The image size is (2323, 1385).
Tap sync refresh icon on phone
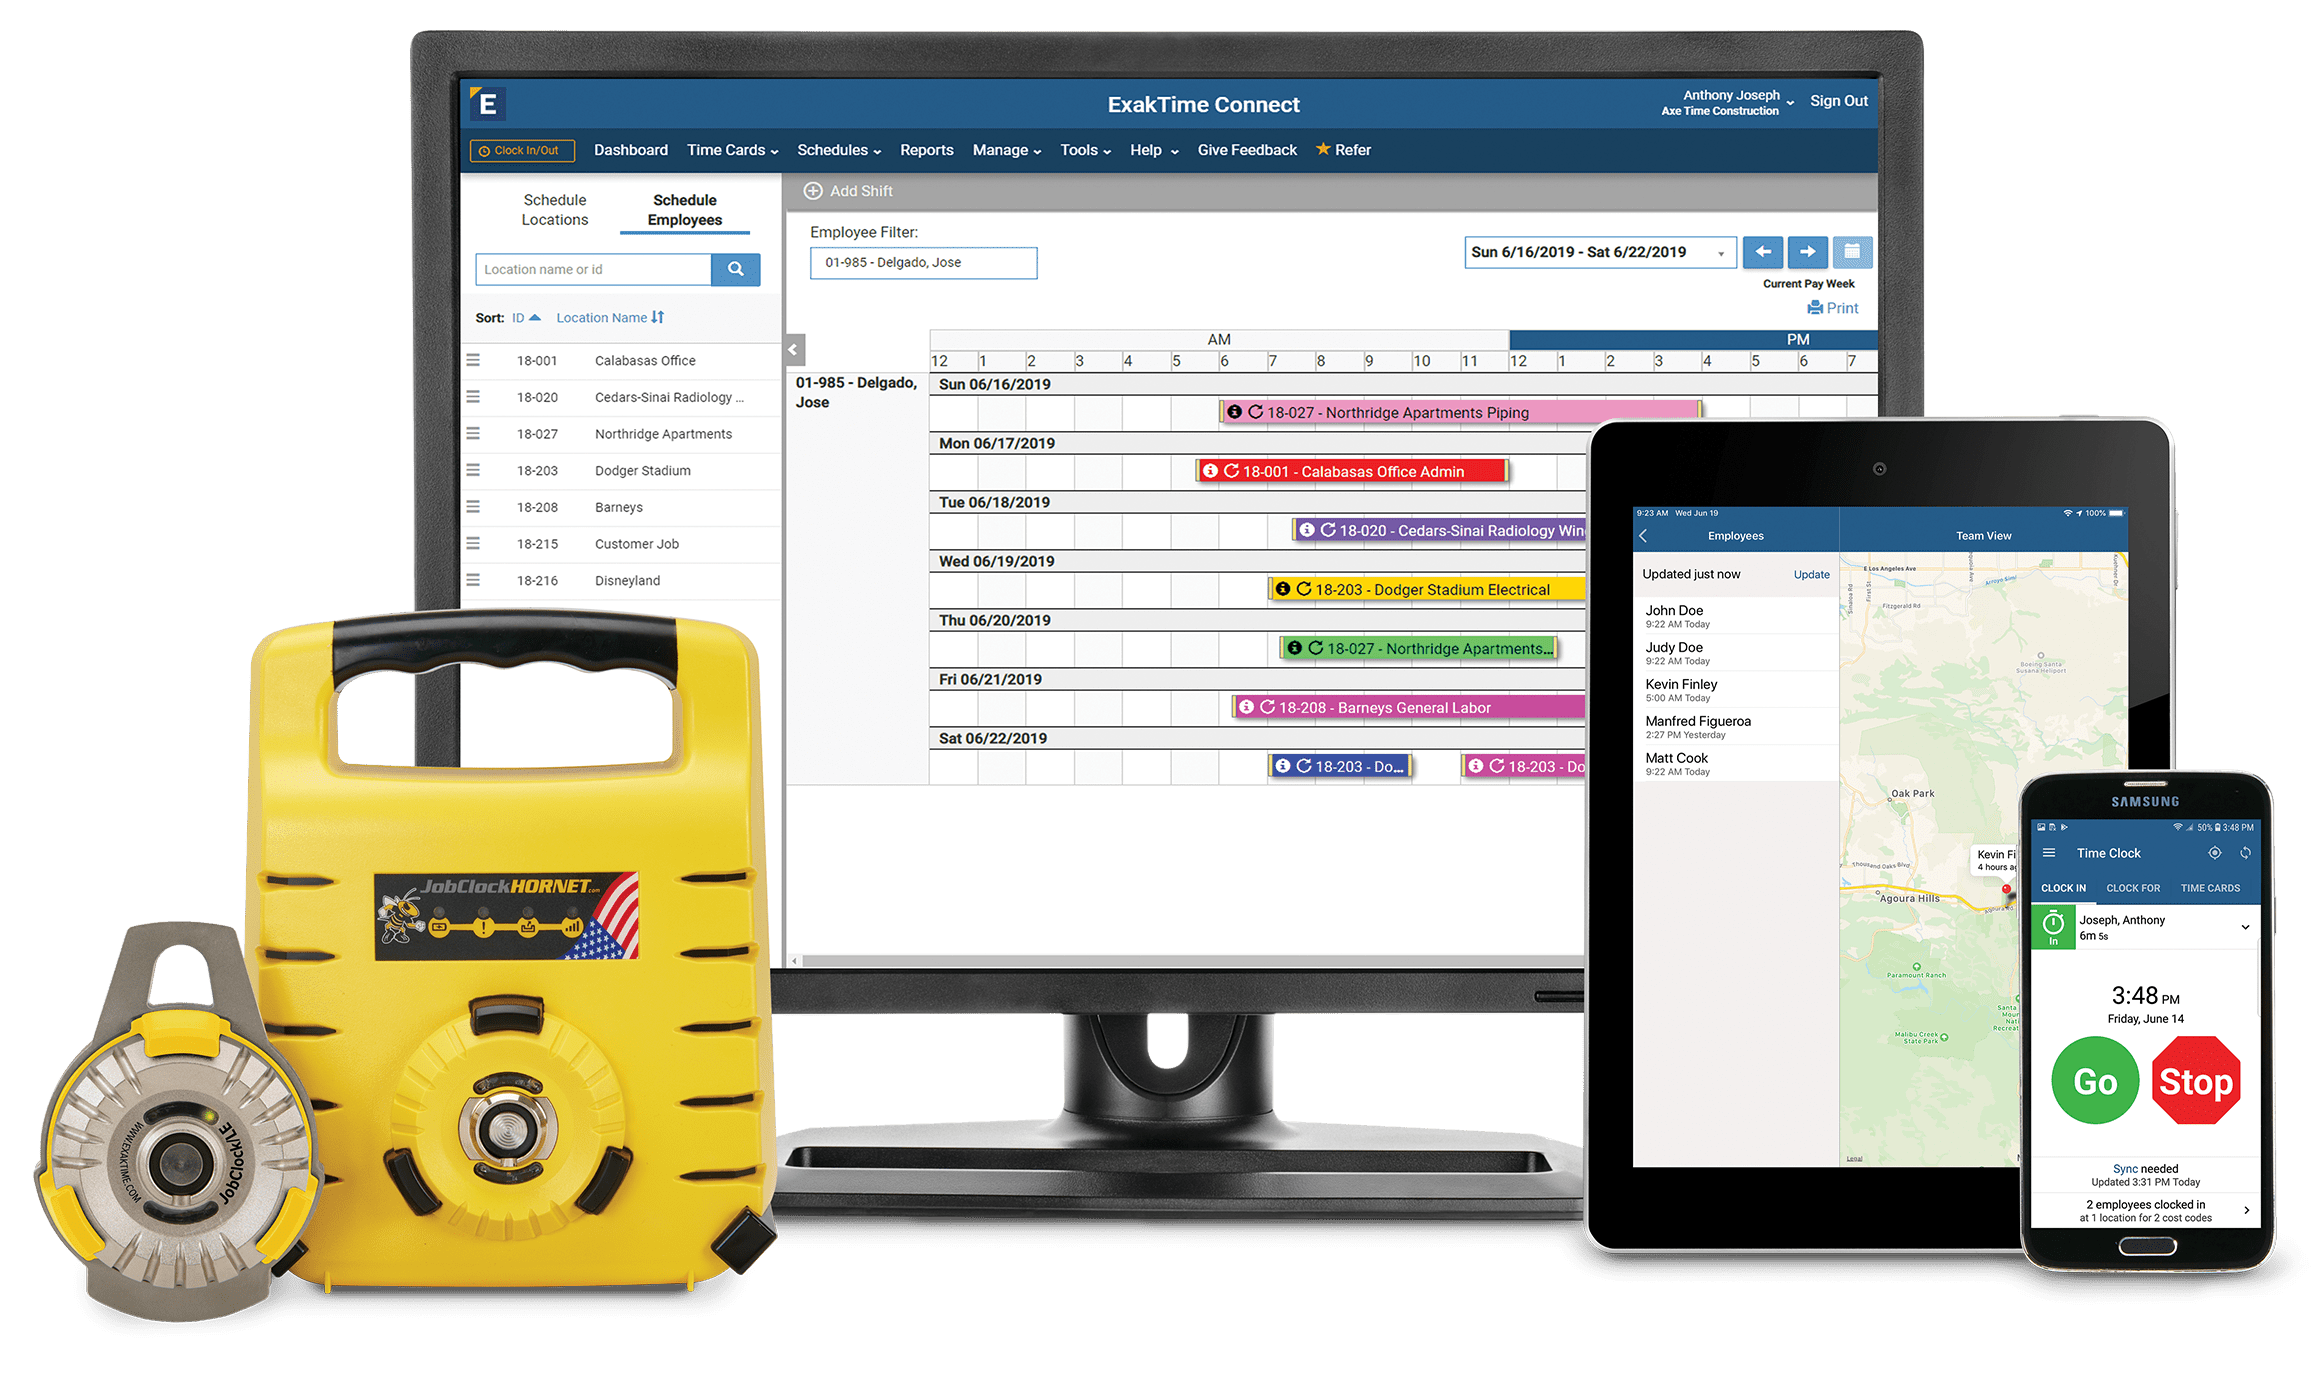click(2245, 853)
